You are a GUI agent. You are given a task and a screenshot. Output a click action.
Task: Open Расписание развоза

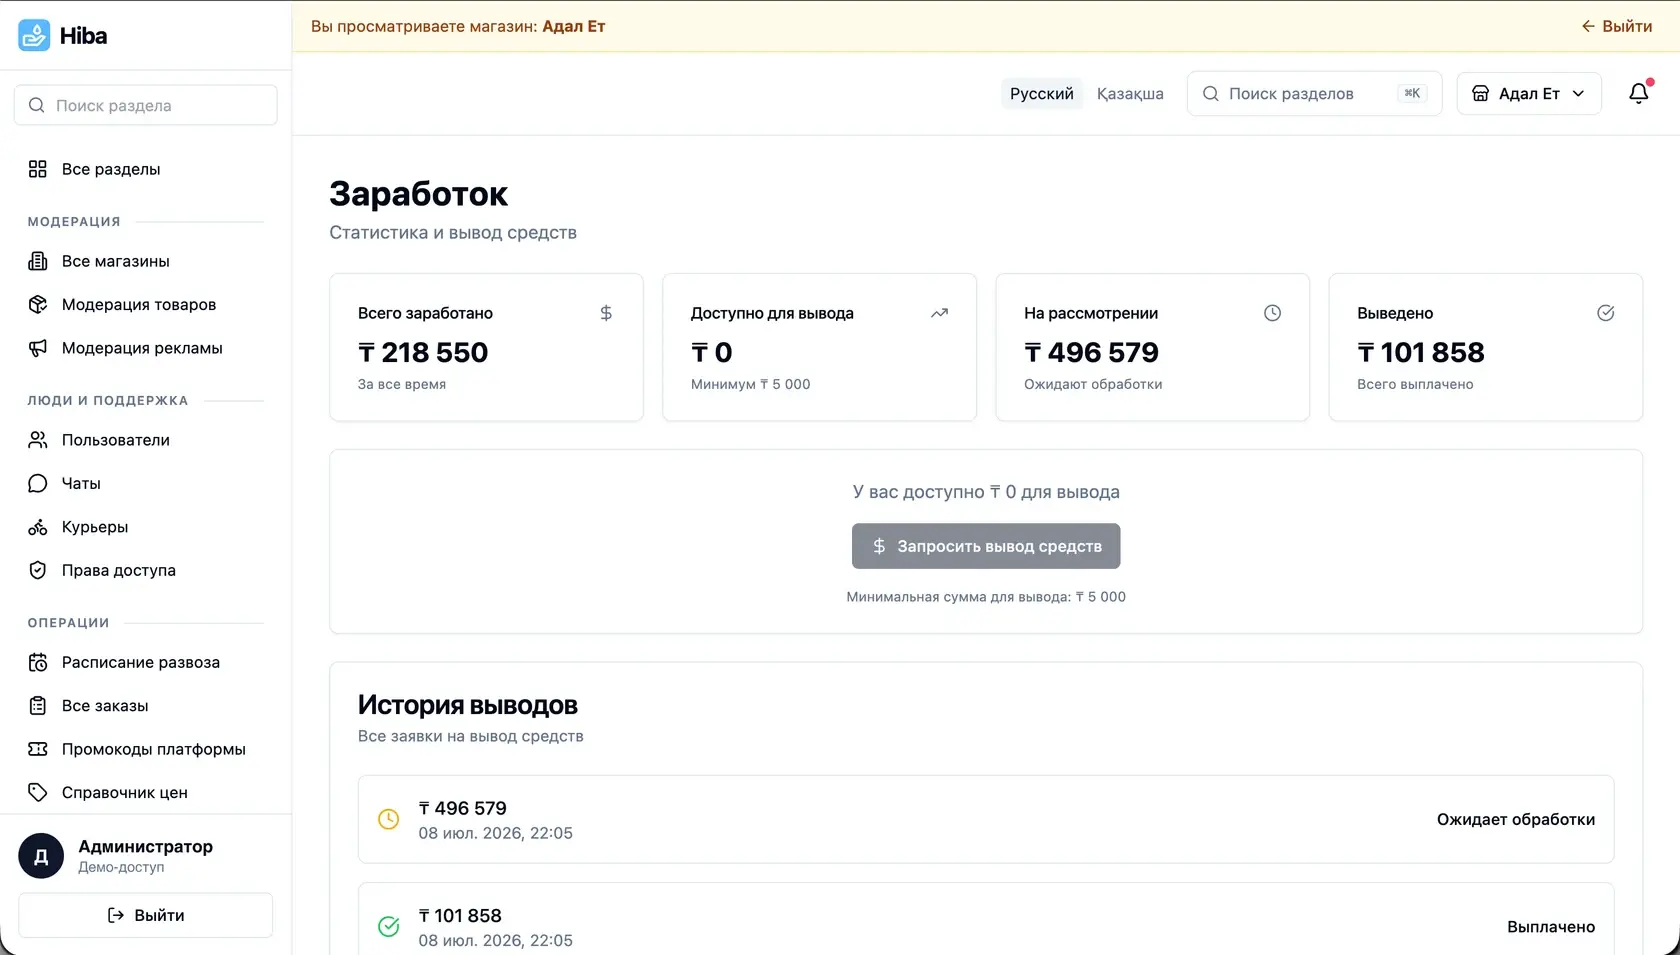[x=145, y=662]
